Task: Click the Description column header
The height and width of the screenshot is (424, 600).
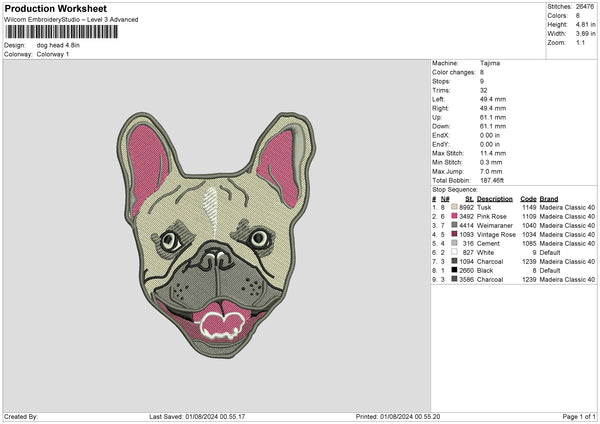Action: 495,198
